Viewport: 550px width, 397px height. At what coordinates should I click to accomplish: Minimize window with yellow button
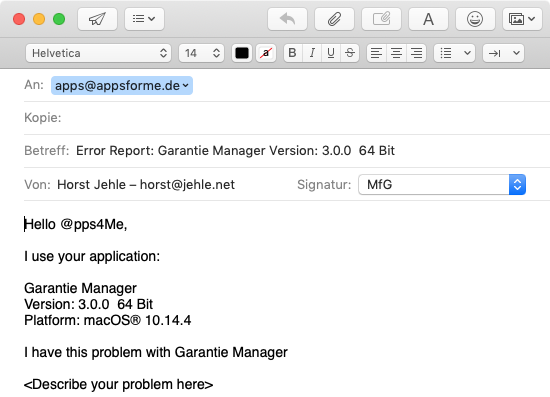(x=39, y=19)
